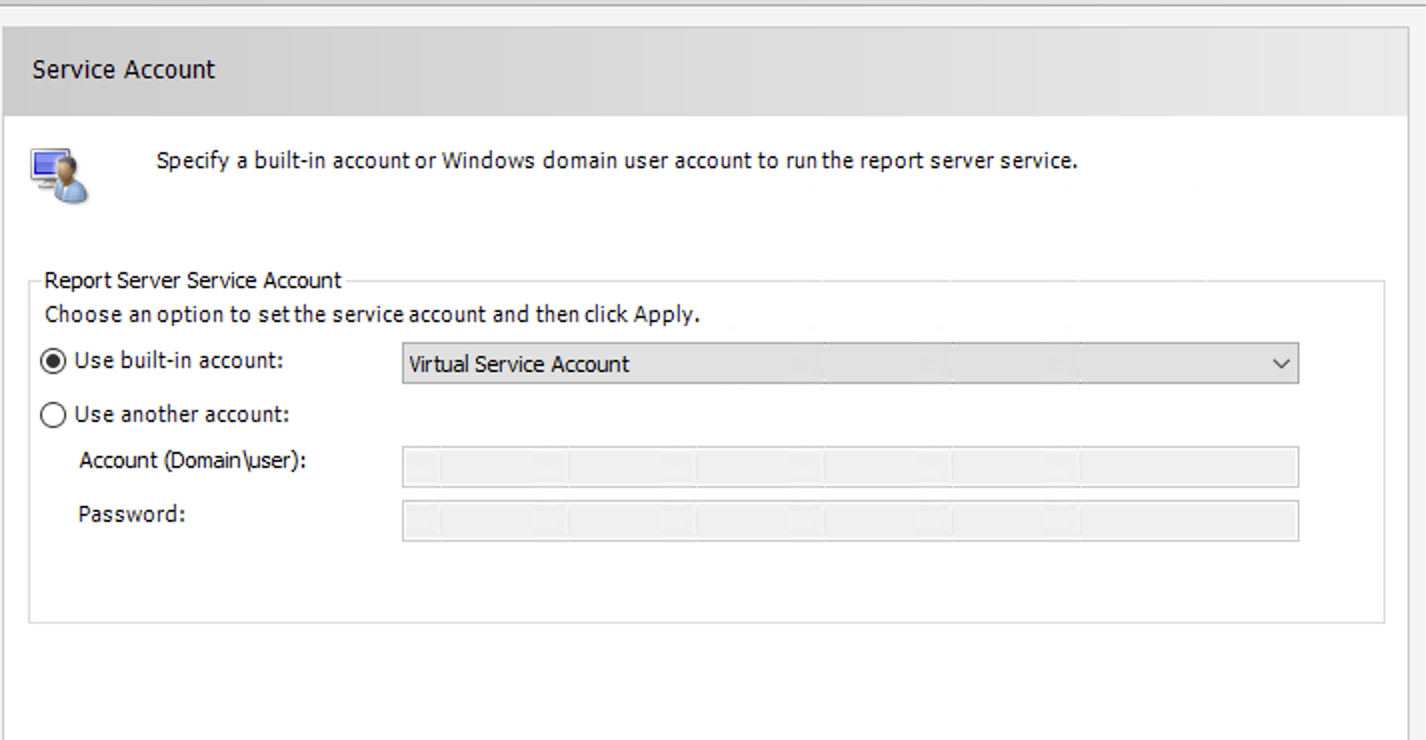Click the white area beneath the group box
Image resolution: width=1426 pixels, height=740 pixels.
[x=700, y=682]
